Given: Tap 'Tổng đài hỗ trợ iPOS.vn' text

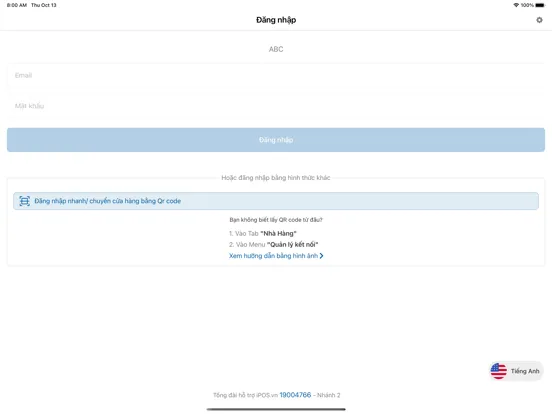Looking at the screenshot, I should 245,395.
